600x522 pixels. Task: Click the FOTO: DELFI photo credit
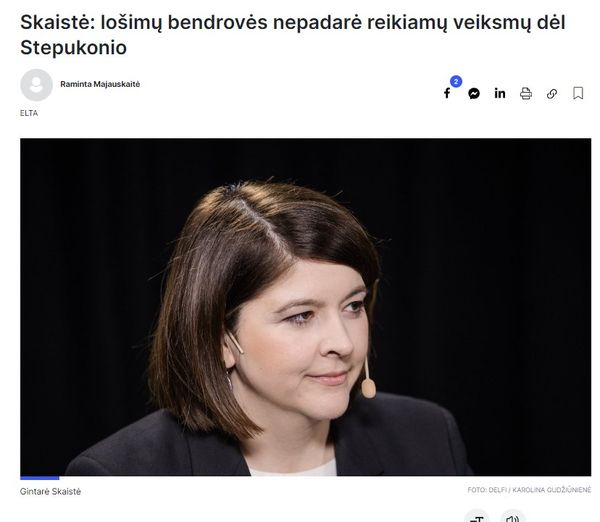(486, 490)
